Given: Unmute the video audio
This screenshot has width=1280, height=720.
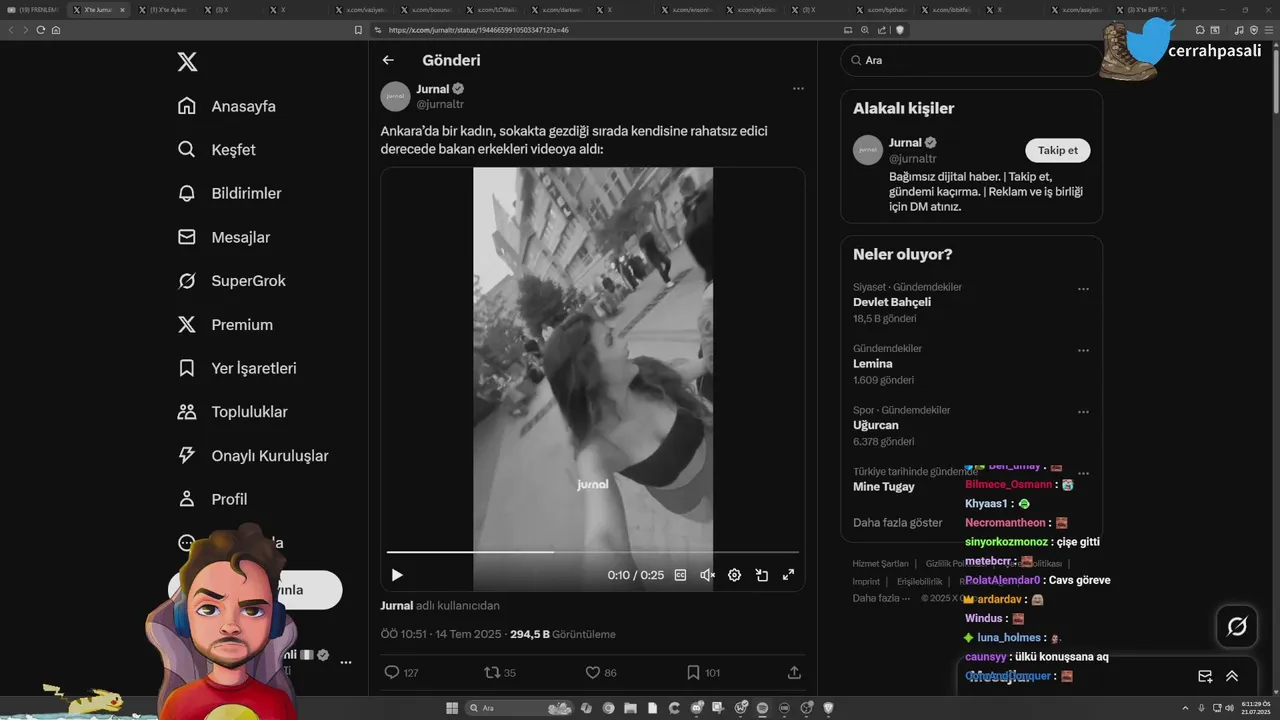Looking at the screenshot, I should tap(708, 575).
